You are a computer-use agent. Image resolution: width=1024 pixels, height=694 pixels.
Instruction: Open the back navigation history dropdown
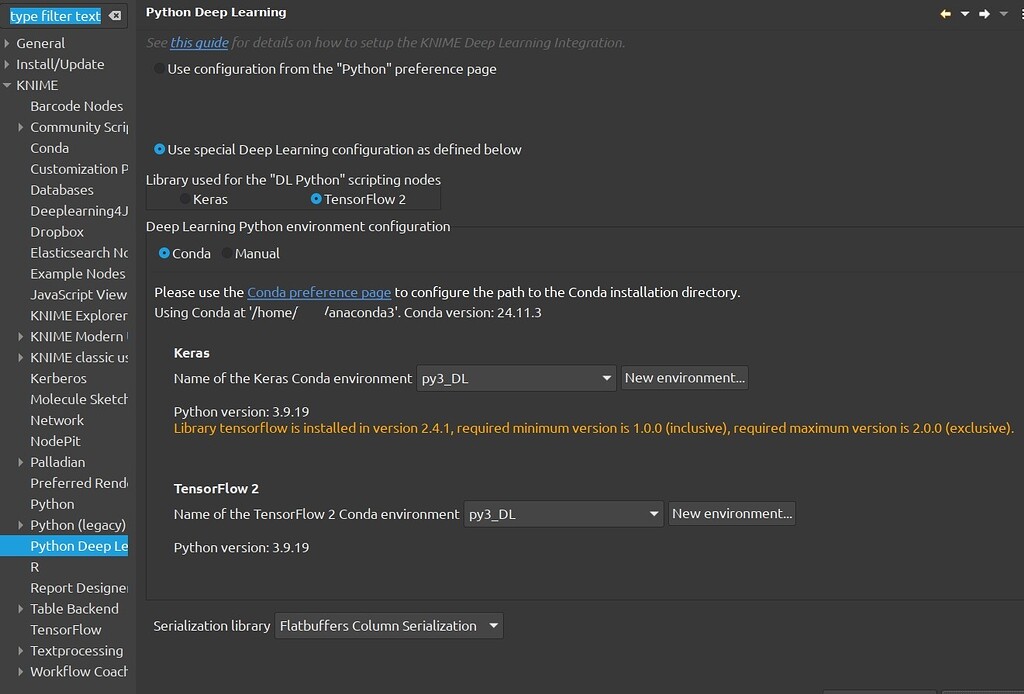(x=963, y=13)
